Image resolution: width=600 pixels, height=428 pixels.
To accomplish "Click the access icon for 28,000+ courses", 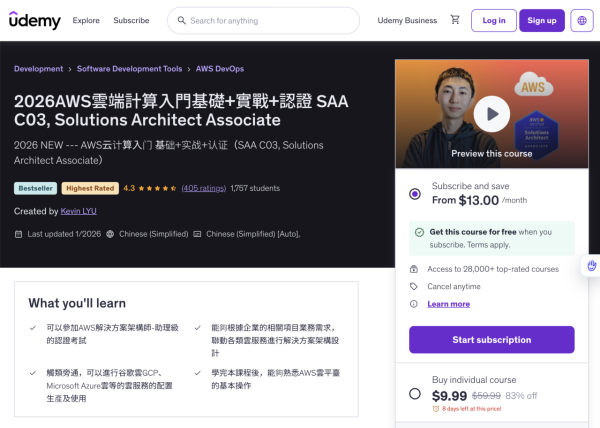I will 414,269.
